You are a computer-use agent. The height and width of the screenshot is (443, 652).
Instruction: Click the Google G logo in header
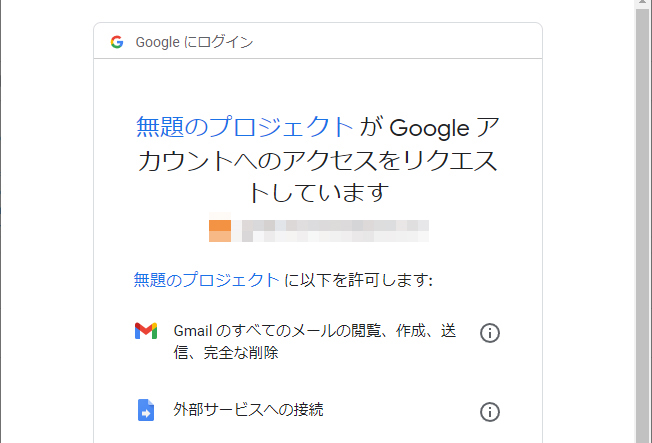(117, 42)
